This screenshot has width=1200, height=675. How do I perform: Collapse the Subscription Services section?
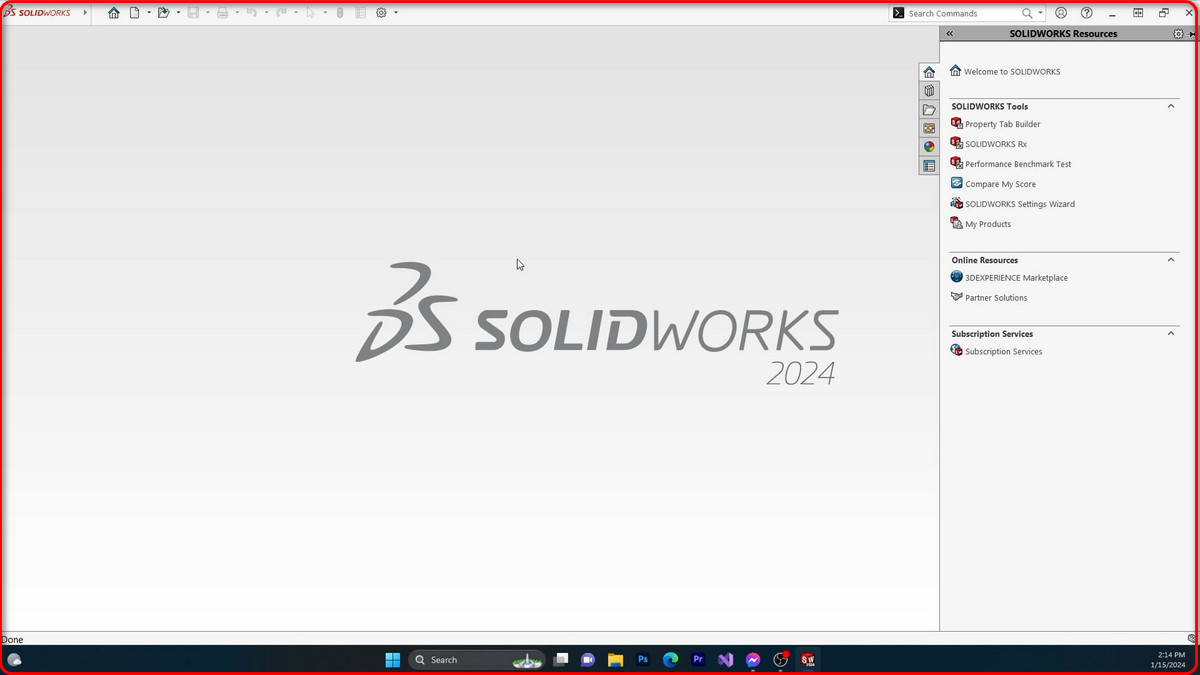point(1171,334)
